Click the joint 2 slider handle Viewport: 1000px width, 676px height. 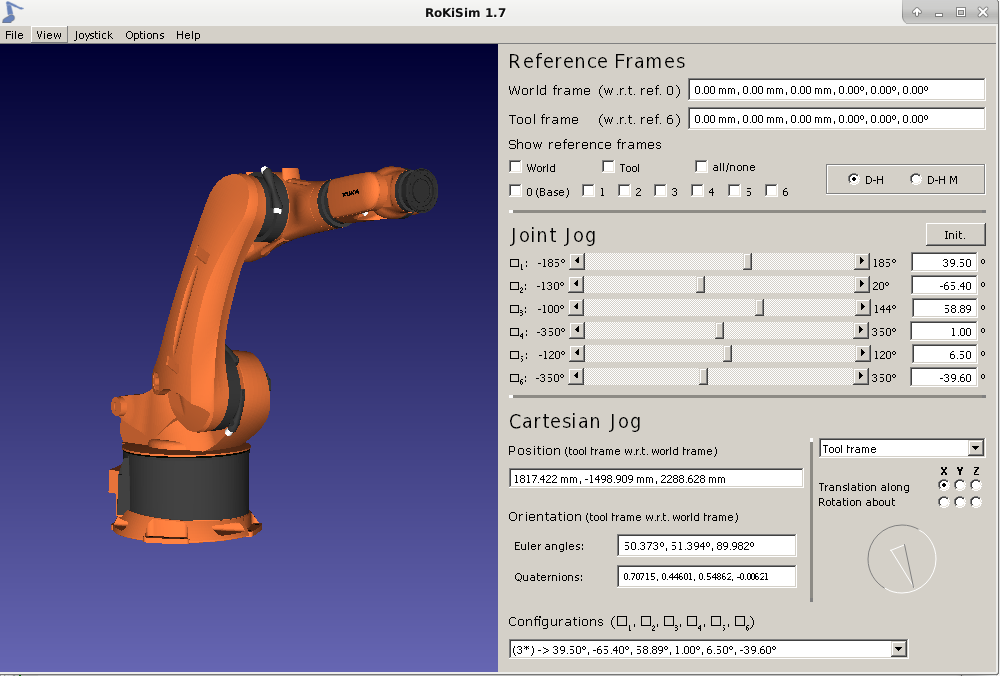(x=700, y=284)
